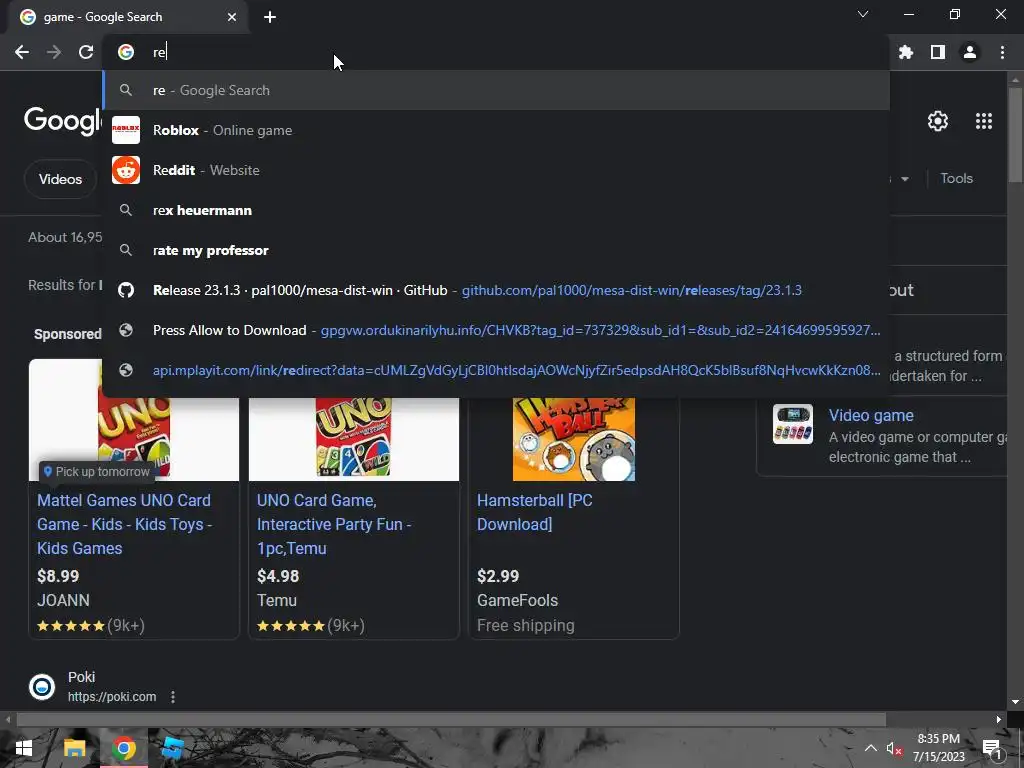The height and width of the screenshot is (768, 1024).
Task: Click the 'Pick up tomorrow' badge
Action: coord(97,472)
